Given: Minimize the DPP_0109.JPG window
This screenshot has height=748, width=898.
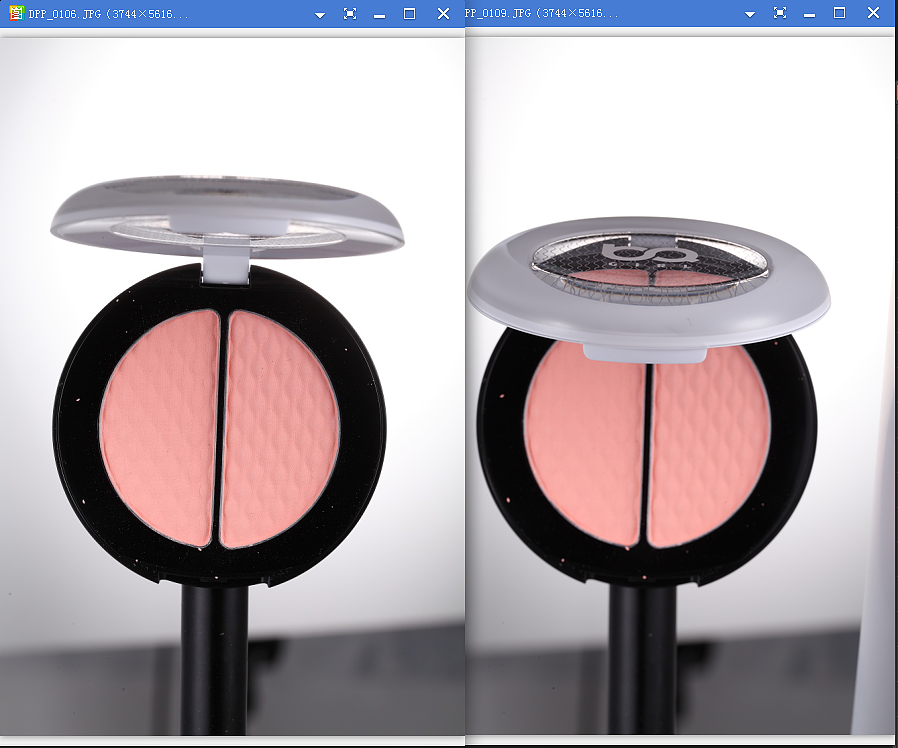Looking at the screenshot, I should pos(809,15).
